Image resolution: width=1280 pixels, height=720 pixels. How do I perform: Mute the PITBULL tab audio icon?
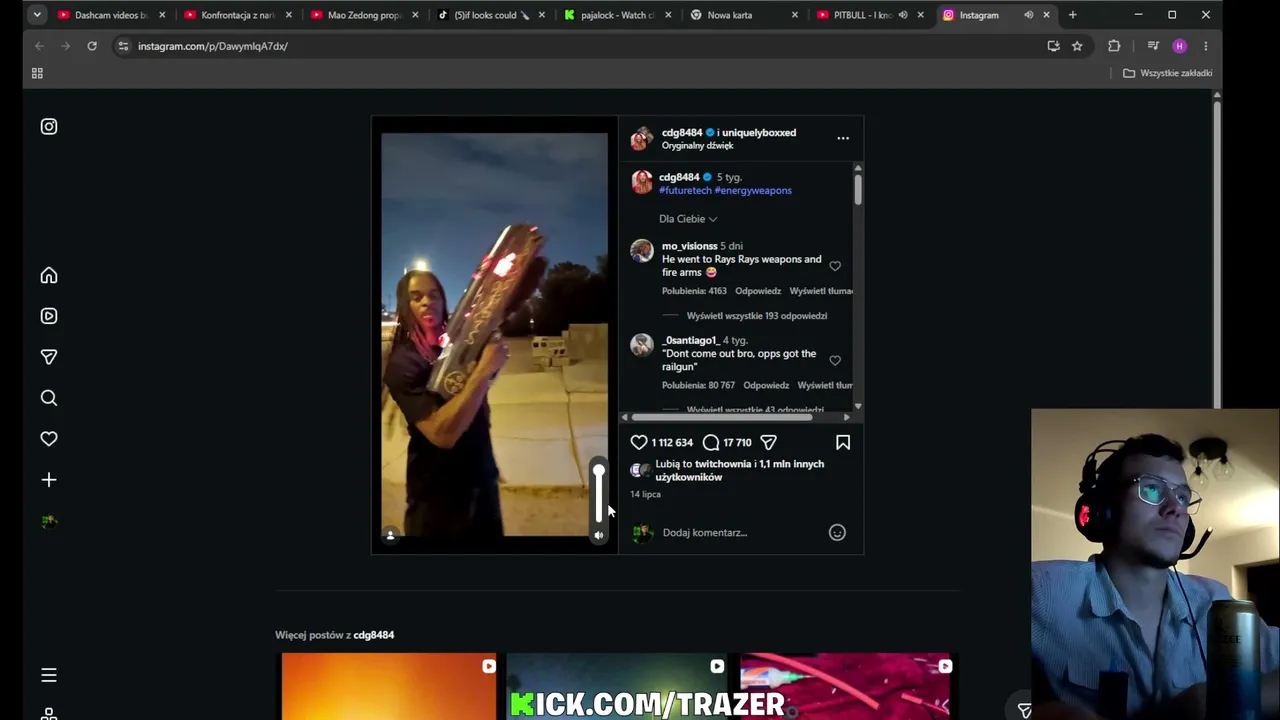(903, 15)
